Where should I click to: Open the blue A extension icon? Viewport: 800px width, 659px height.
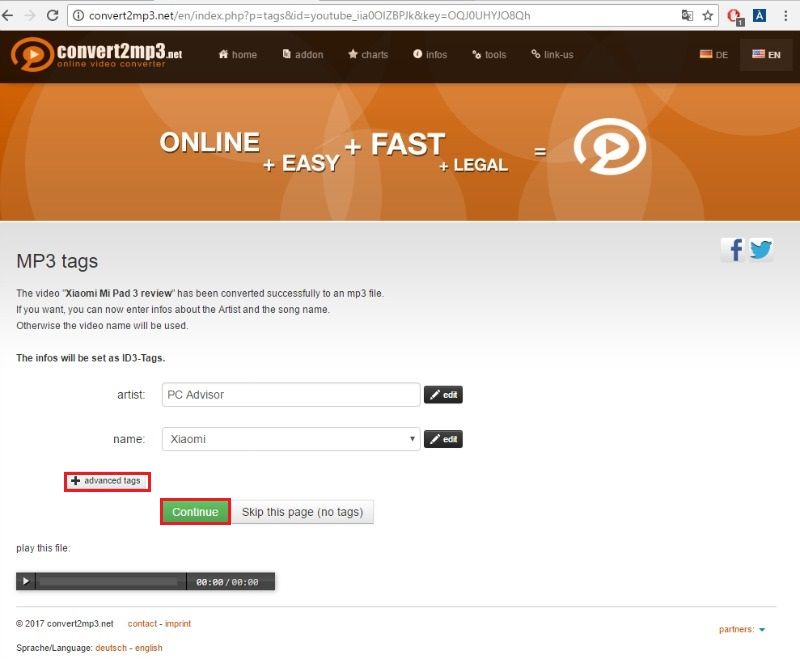759,15
